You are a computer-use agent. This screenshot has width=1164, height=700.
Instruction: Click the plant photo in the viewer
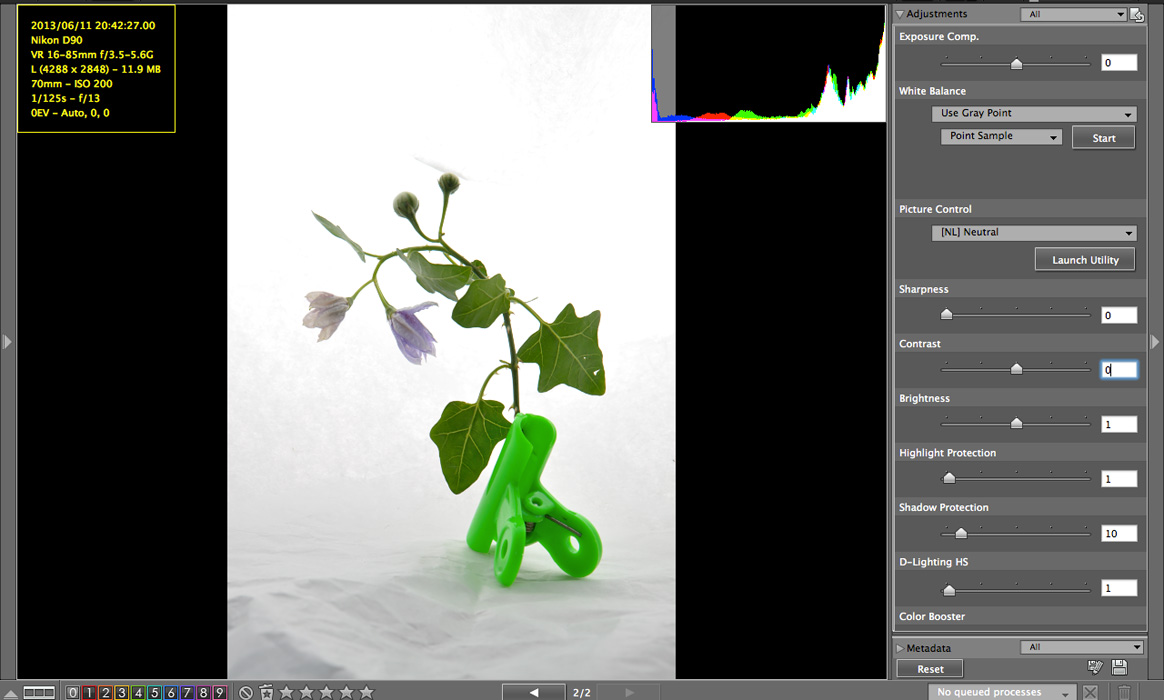[x=451, y=341]
